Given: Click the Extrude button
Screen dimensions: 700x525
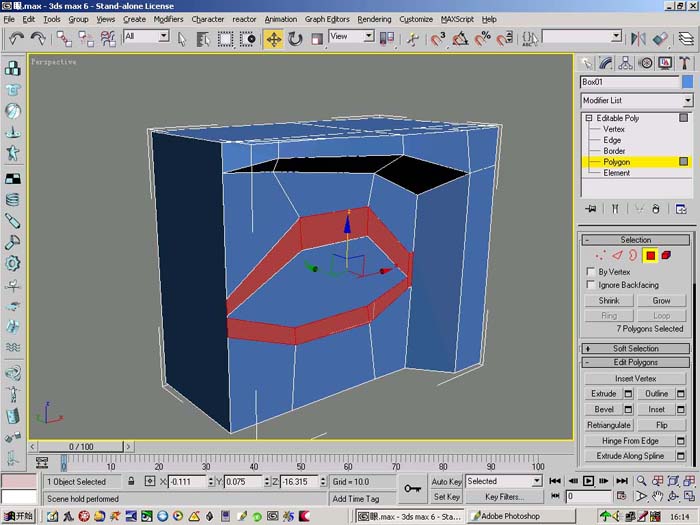Looking at the screenshot, I should pyautogui.click(x=604, y=394).
